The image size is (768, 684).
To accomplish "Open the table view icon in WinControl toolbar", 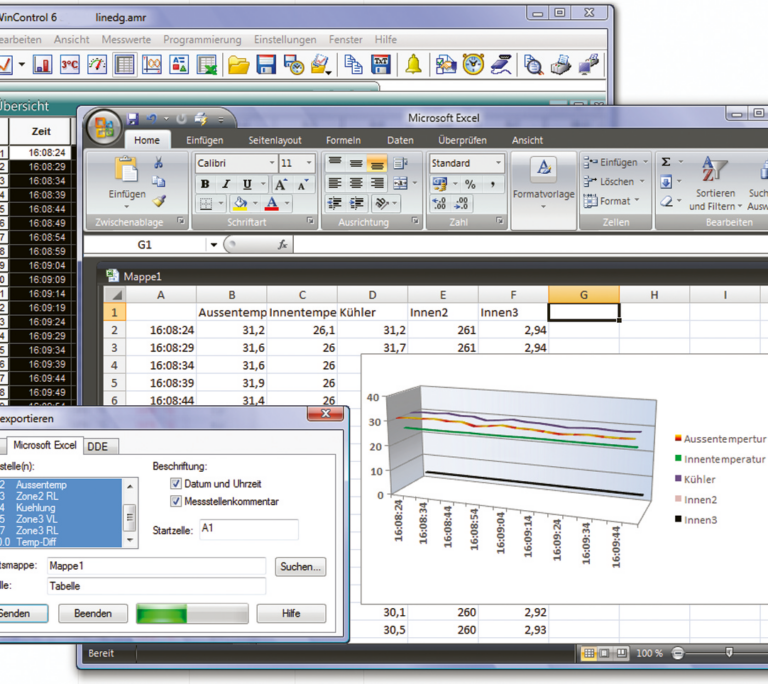I will click(x=124, y=65).
